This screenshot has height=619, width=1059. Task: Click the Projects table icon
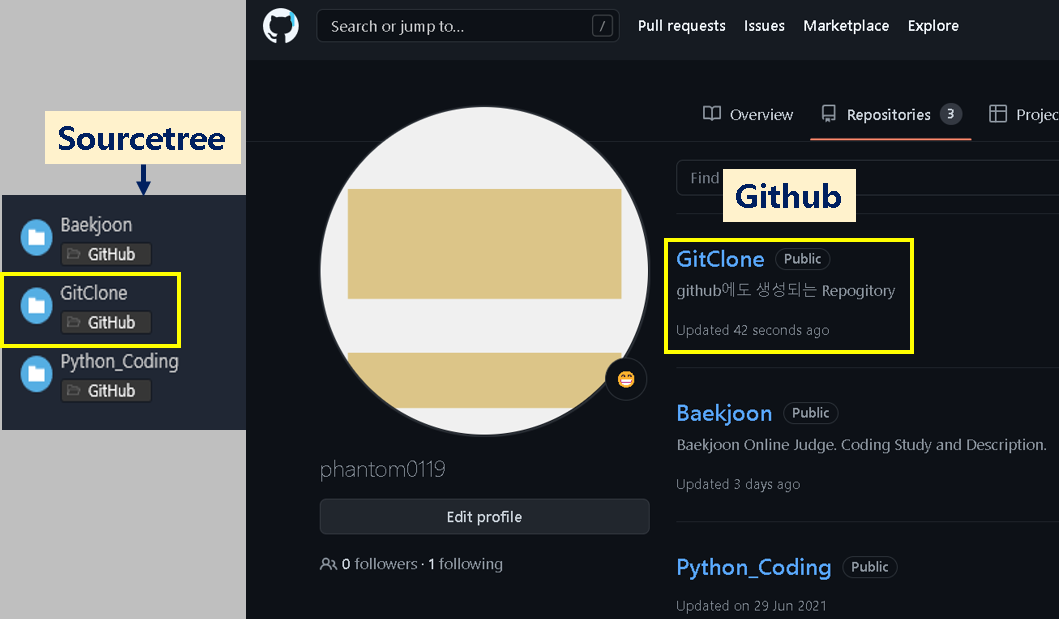pos(998,113)
